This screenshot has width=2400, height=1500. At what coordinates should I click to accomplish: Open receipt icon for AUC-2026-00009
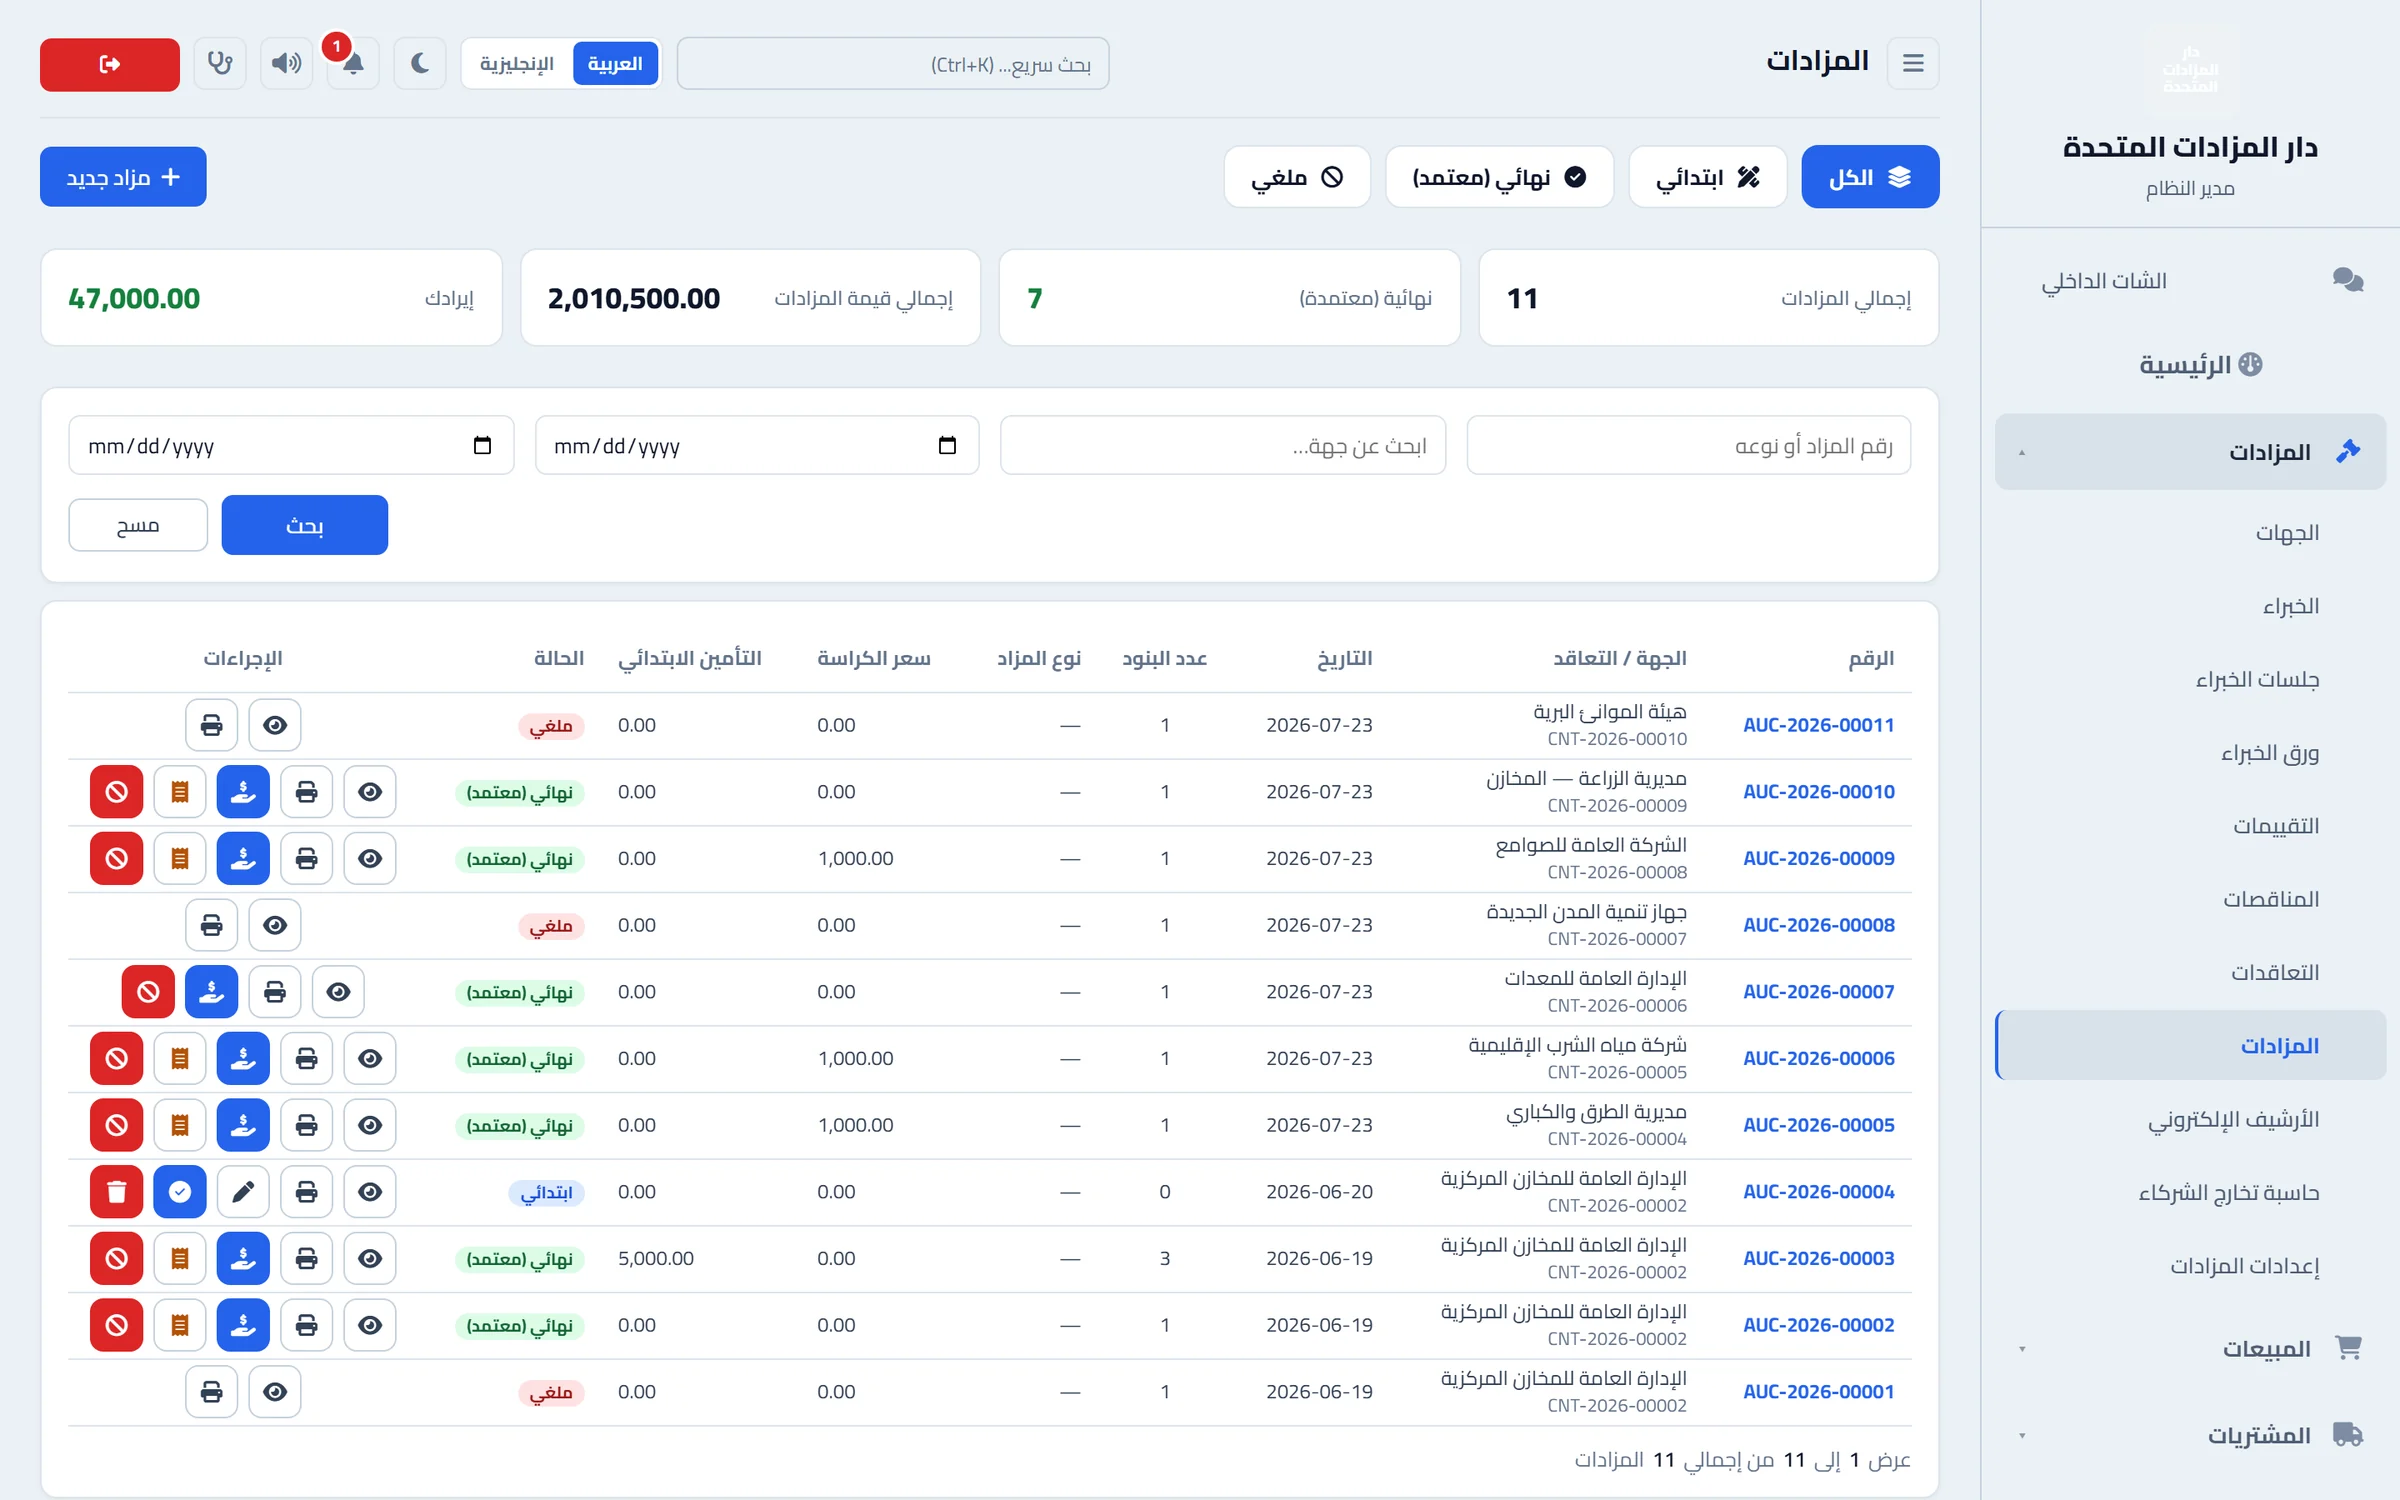[x=180, y=859]
